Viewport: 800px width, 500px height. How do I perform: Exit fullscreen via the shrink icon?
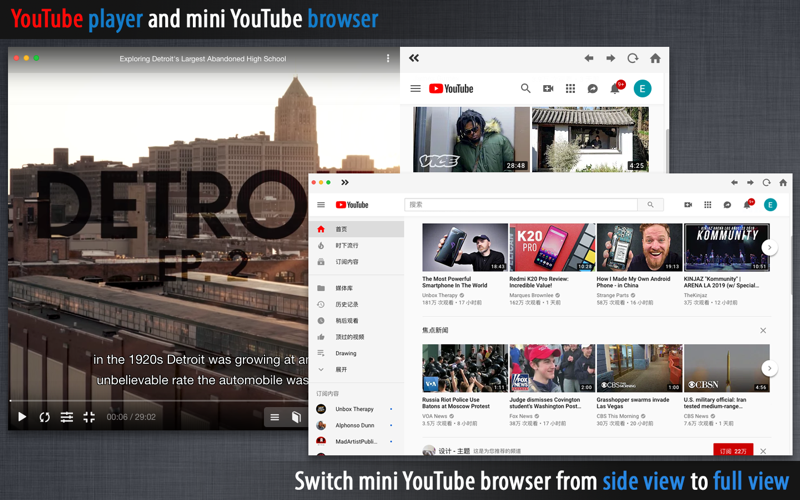[89, 417]
